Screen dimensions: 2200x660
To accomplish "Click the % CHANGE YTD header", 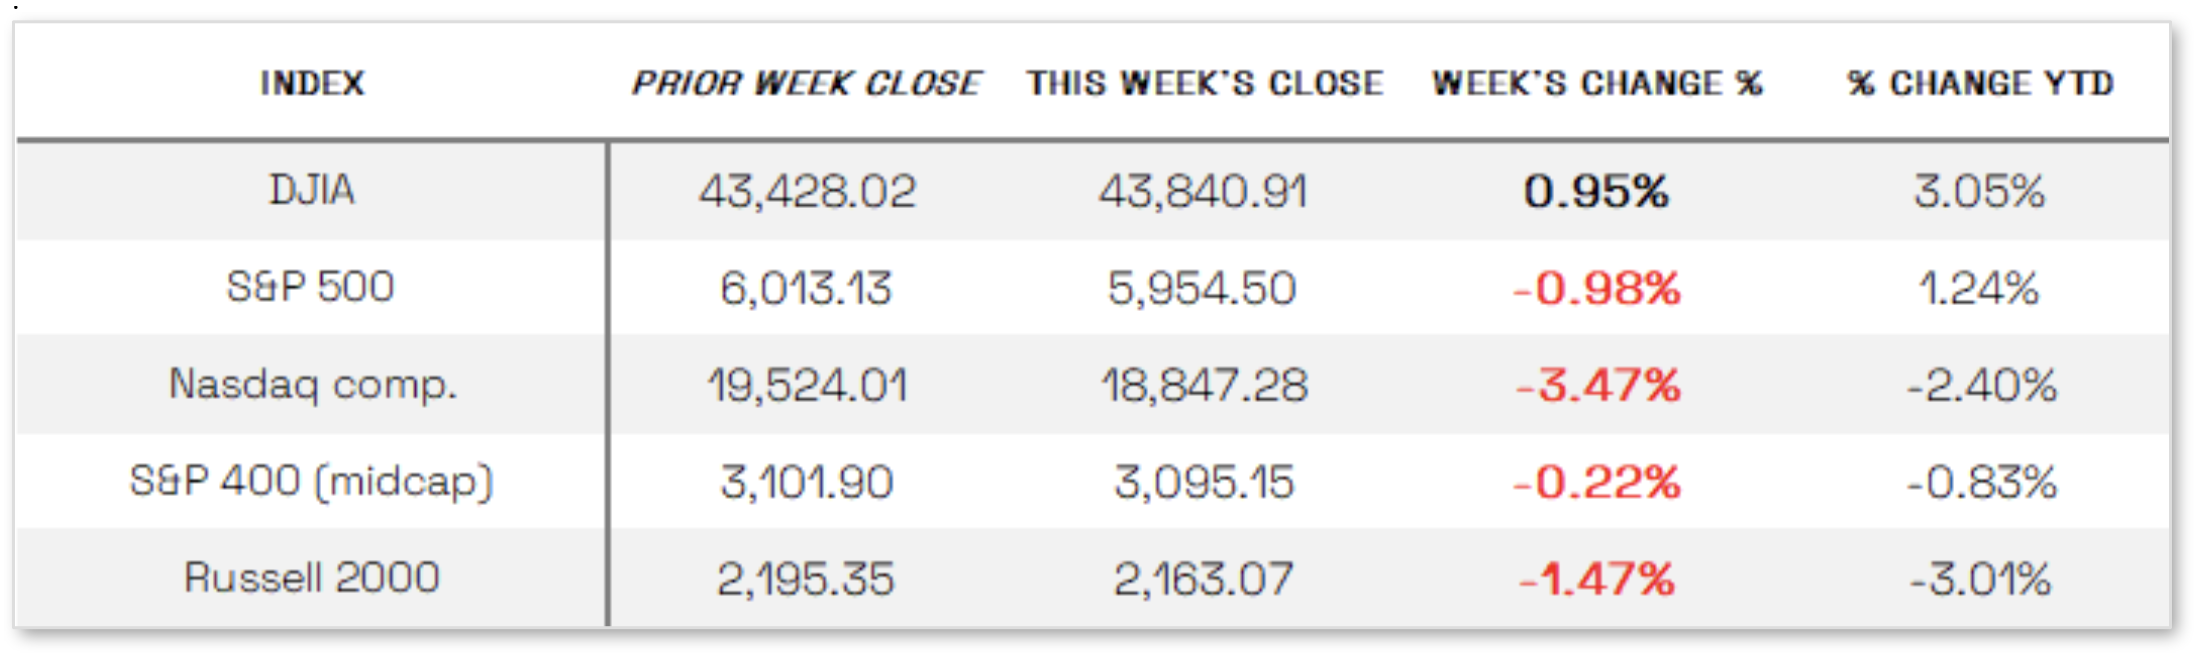I will (1981, 83).
